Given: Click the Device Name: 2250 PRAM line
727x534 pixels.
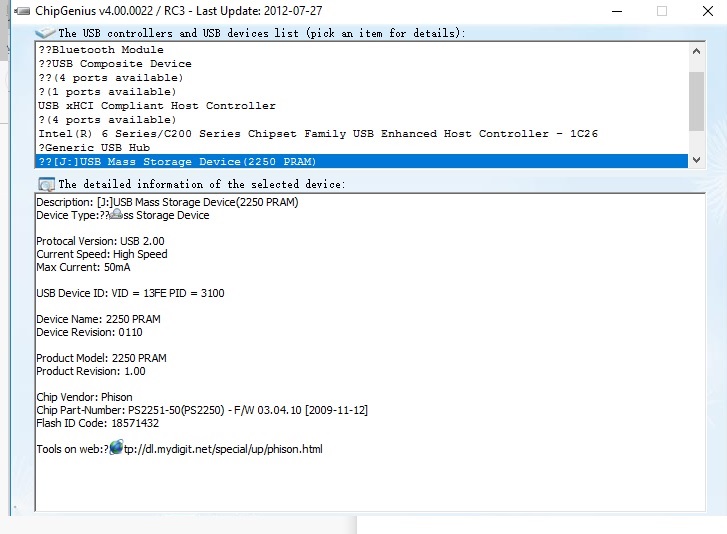Looking at the screenshot, I should coord(98,319).
